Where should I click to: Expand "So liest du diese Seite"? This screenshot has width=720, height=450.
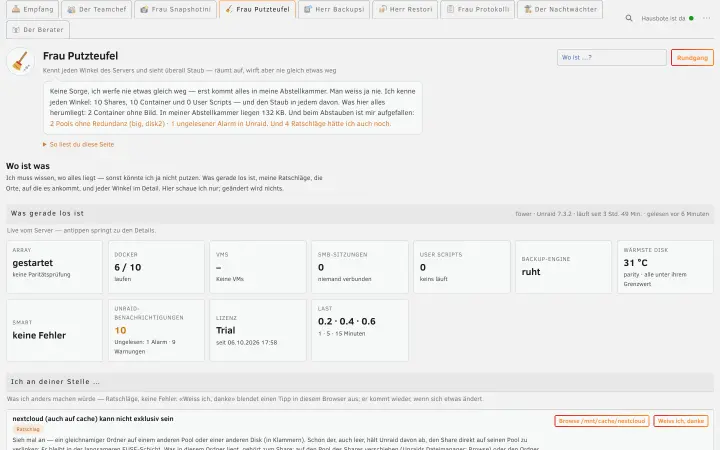pos(79,144)
